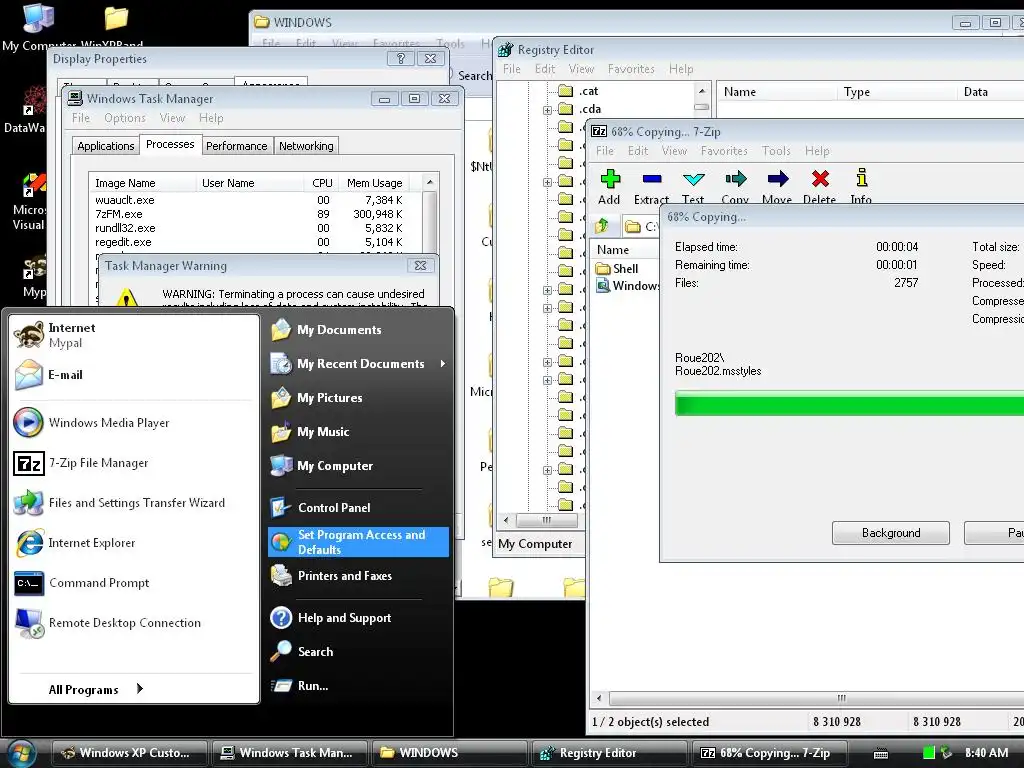This screenshot has height=768, width=1024.
Task: Switch to Applications tab in Task Manager
Action: point(105,146)
